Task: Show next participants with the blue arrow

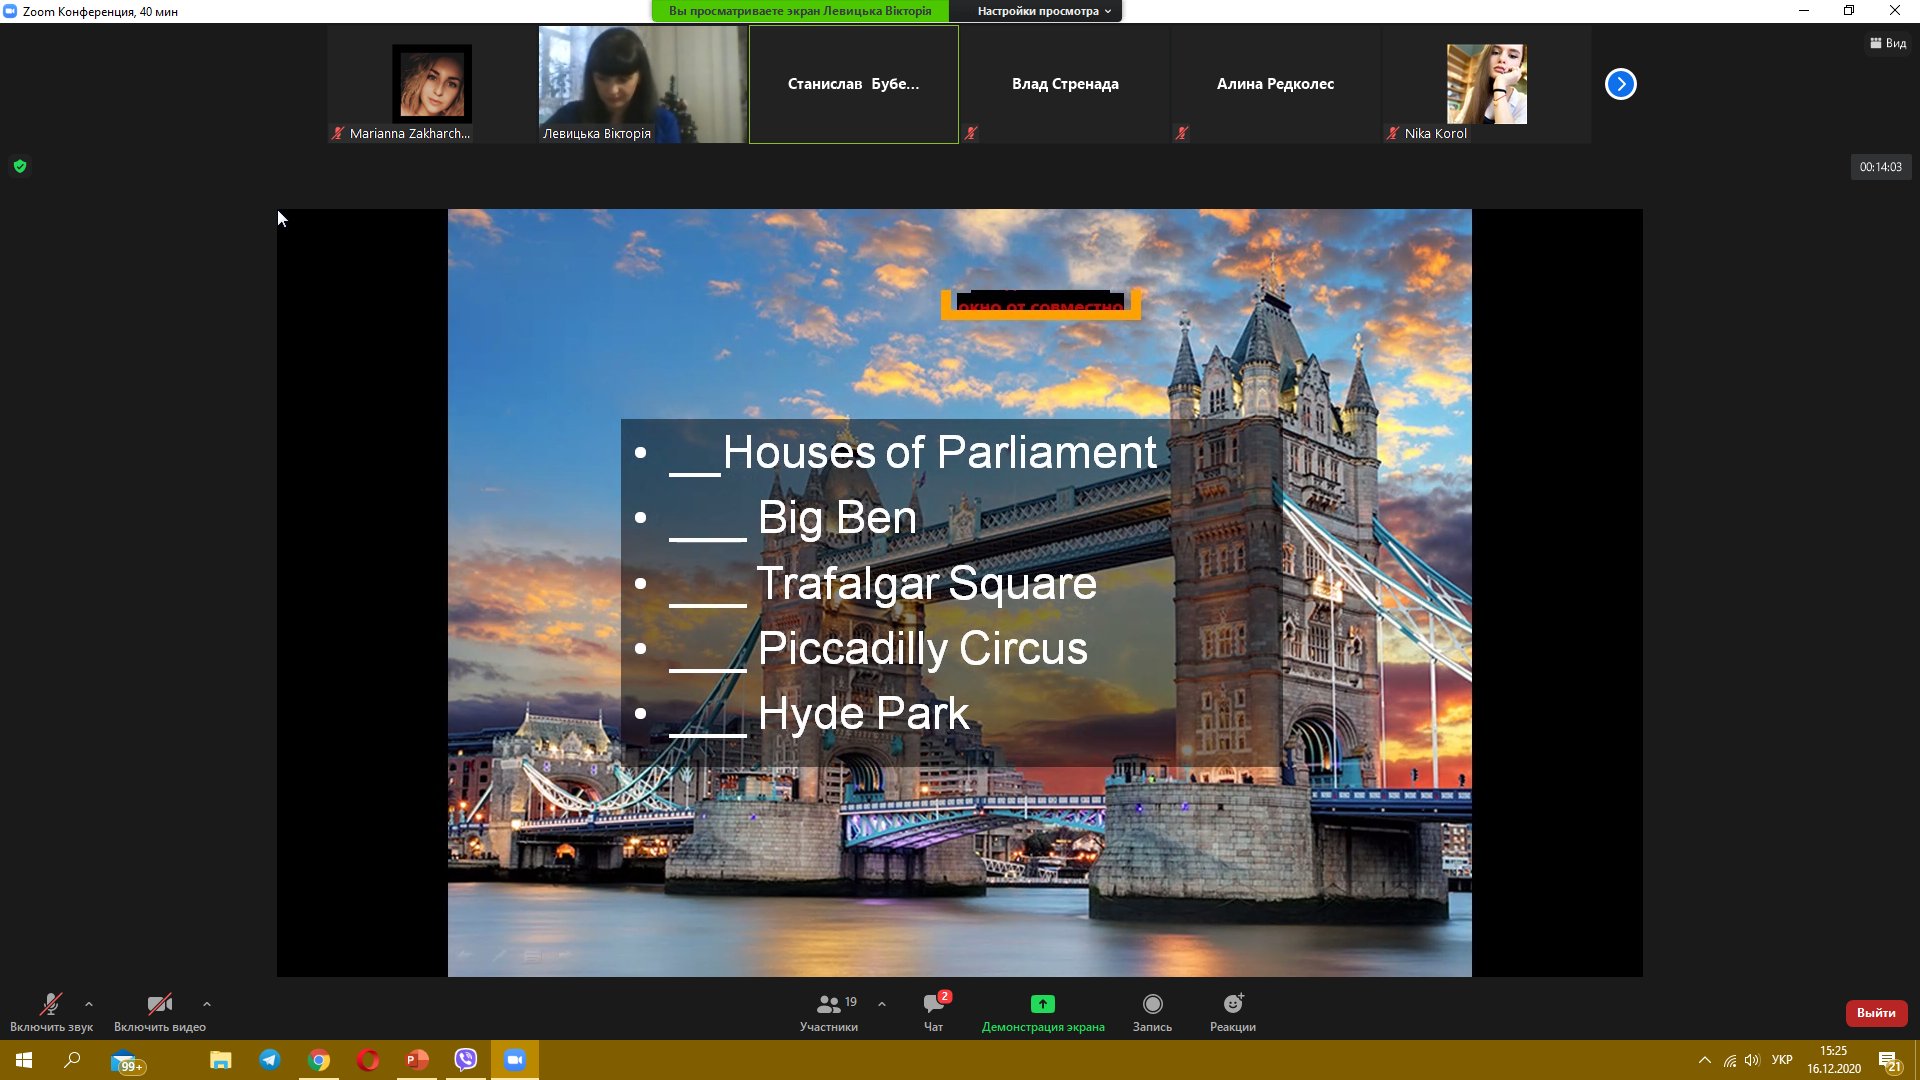Action: point(1620,84)
